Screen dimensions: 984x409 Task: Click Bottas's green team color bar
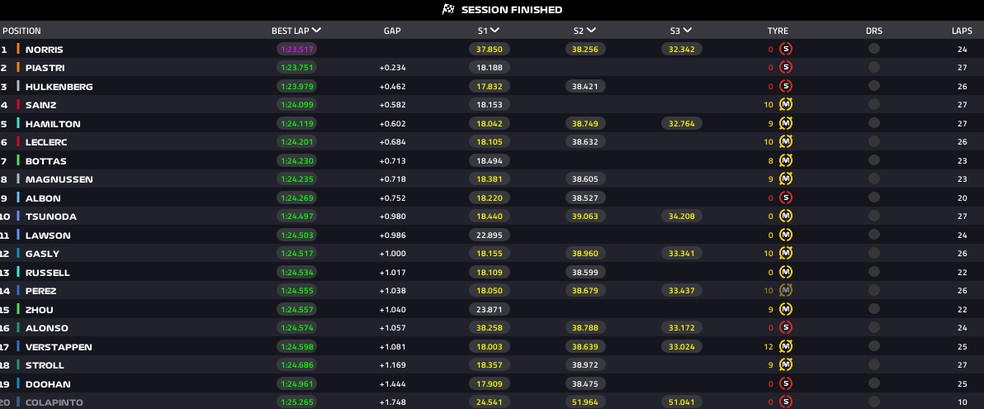coord(18,161)
